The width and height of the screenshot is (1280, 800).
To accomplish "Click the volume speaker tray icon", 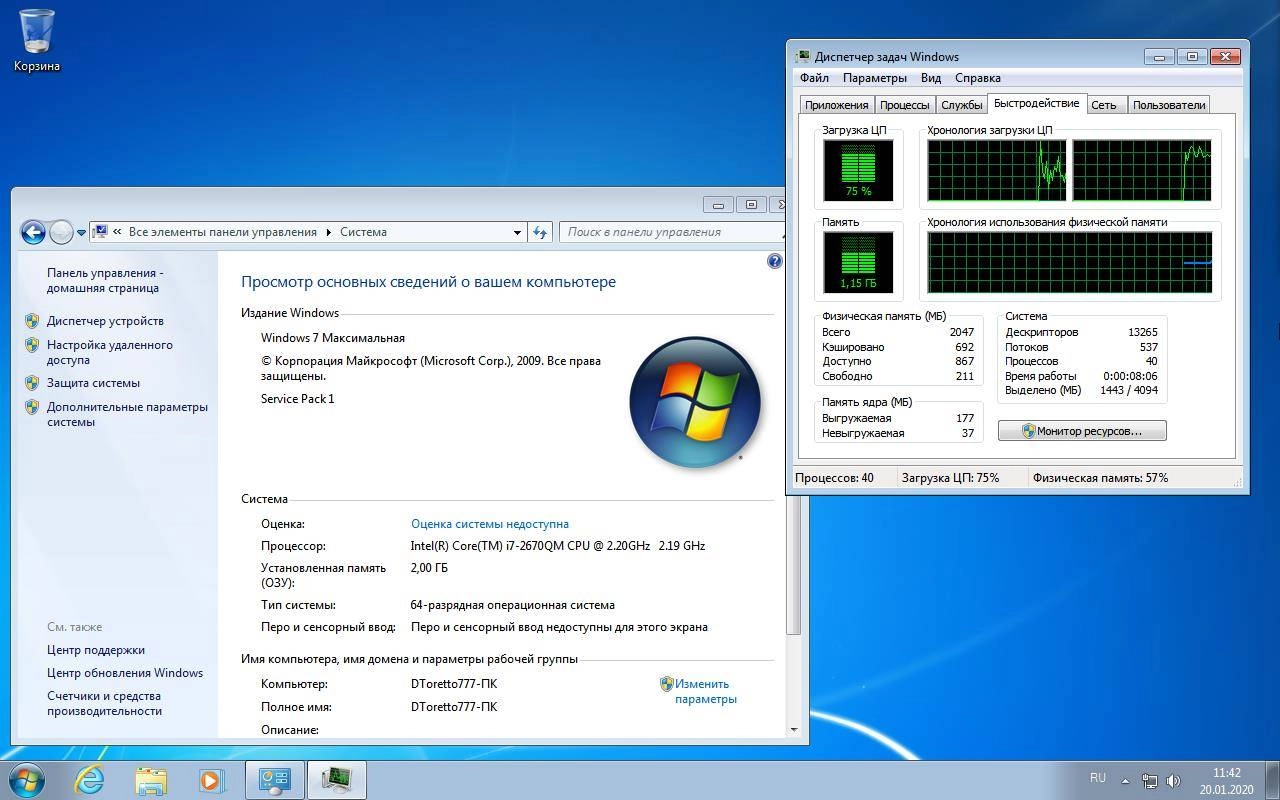I will click(x=1174, y=780).
